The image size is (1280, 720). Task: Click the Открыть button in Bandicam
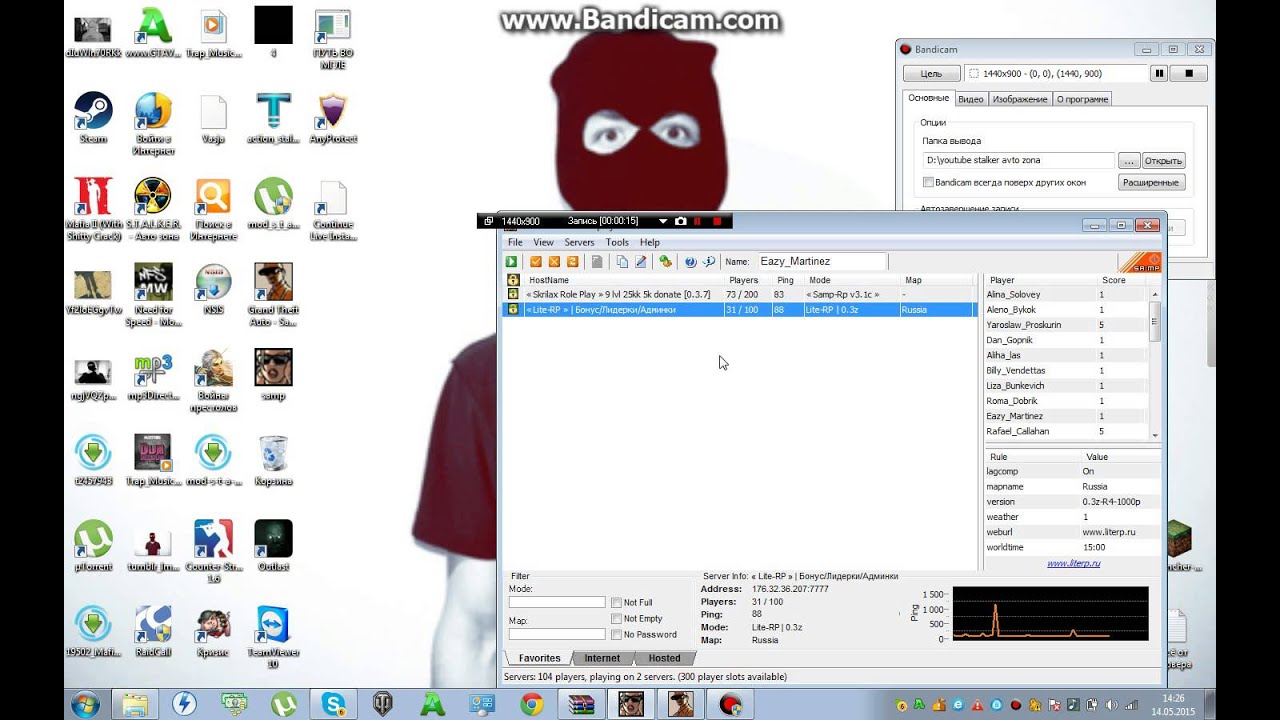tap(1163, 160)
